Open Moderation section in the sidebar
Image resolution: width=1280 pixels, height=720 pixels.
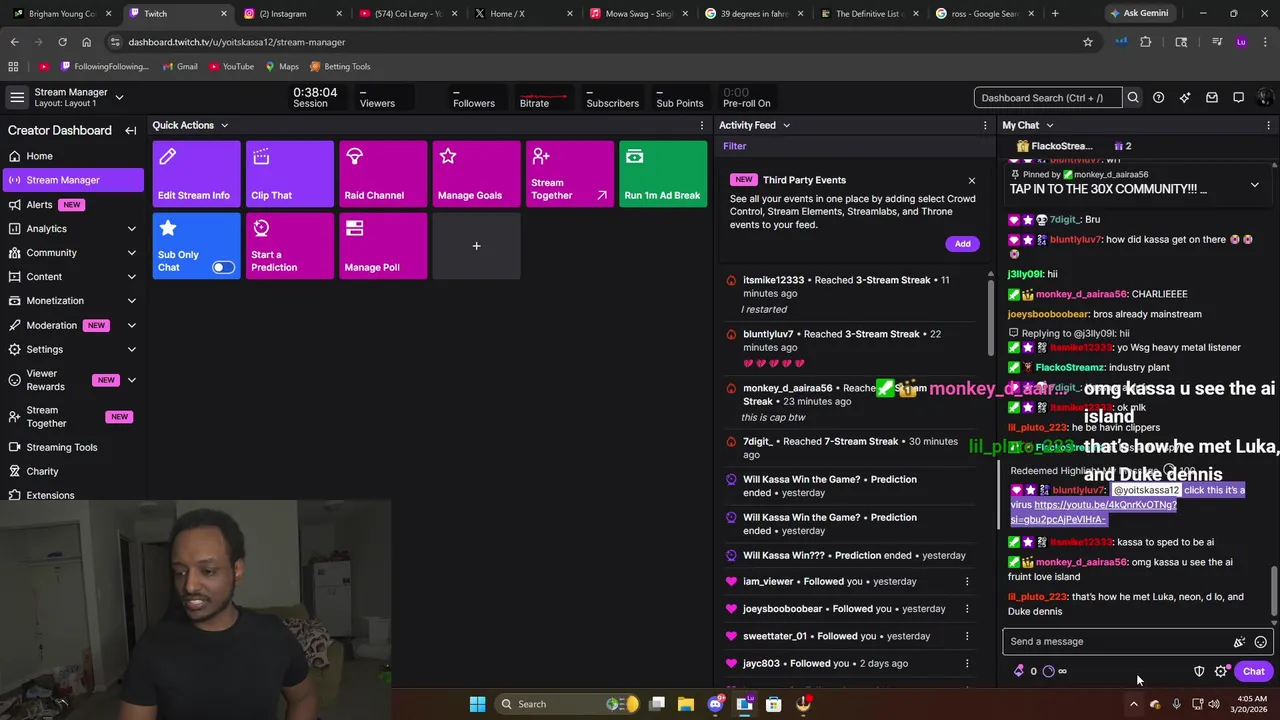pyautogui.click(x=72, y=325)
